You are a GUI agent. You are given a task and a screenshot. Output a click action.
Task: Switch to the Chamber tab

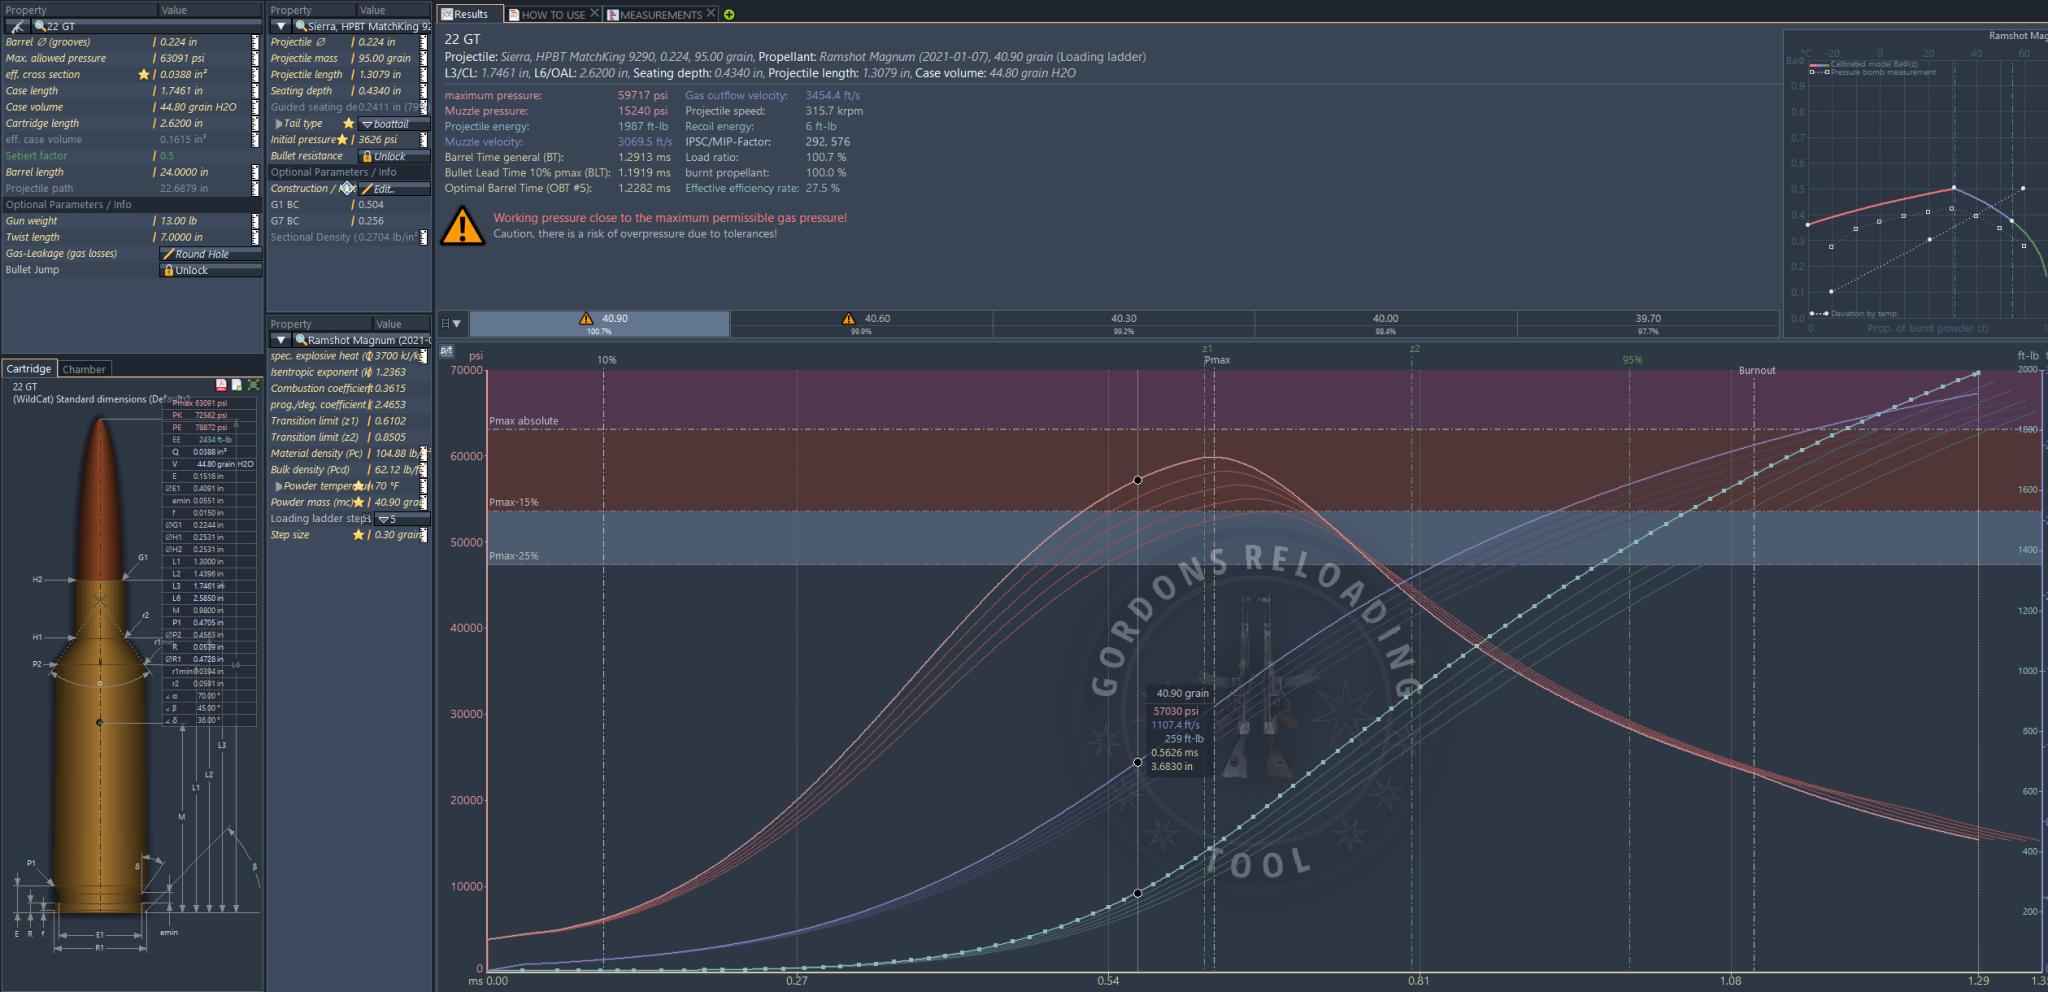point(84,369)
